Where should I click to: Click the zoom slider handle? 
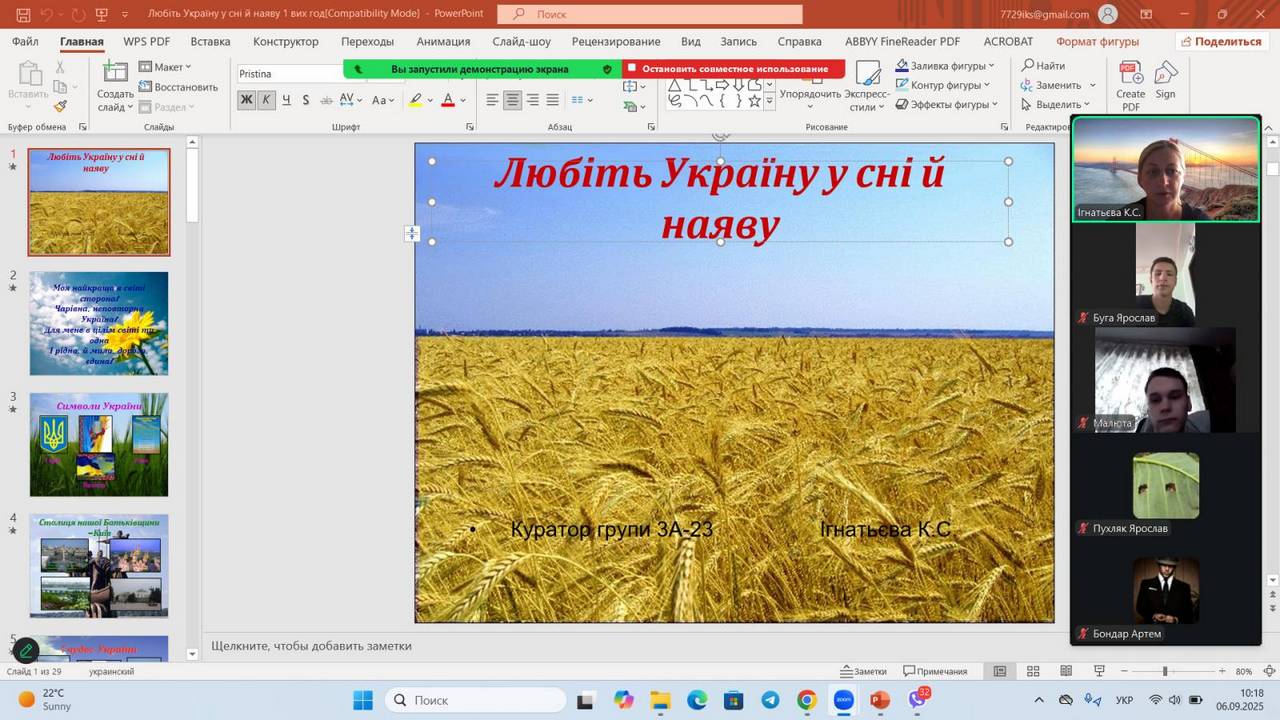pyautogui.click(x=1164, y=671)
